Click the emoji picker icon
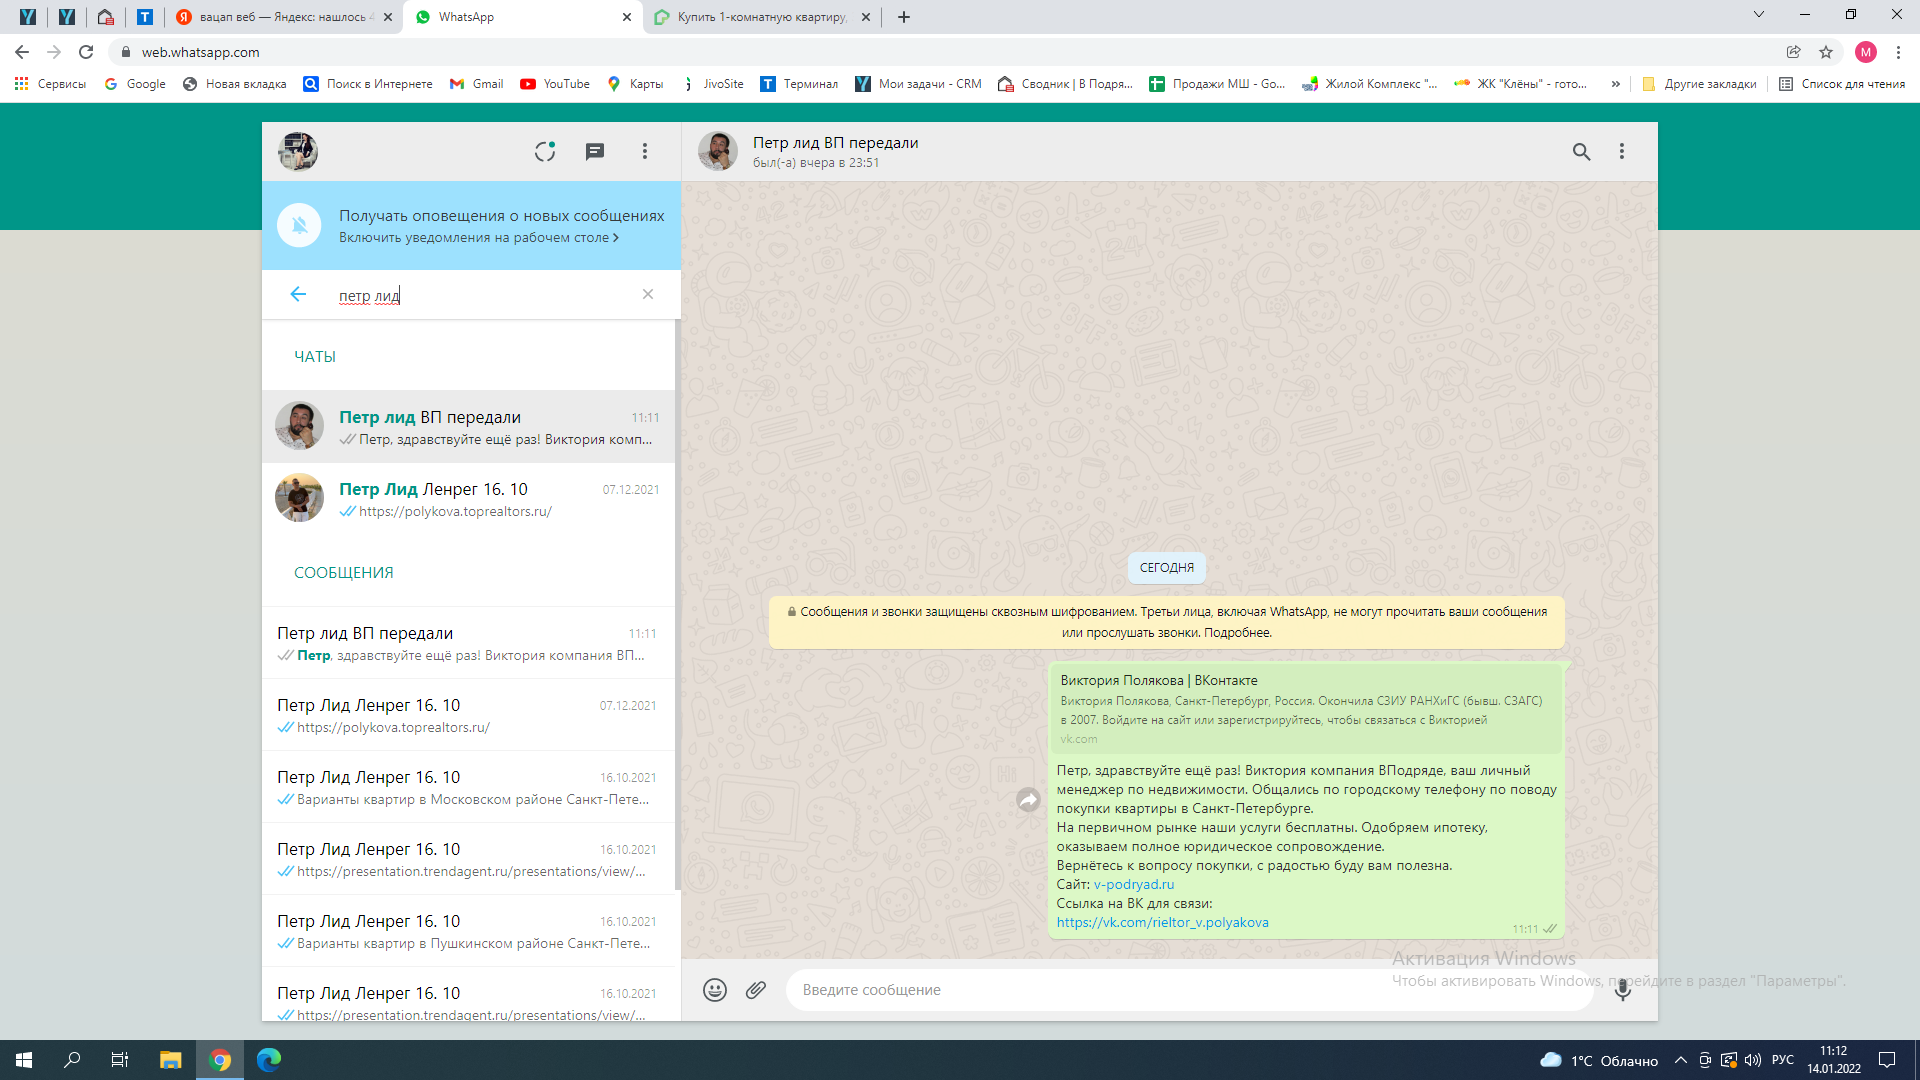Screen dimensions: 1920x1080 pos(714,990)
